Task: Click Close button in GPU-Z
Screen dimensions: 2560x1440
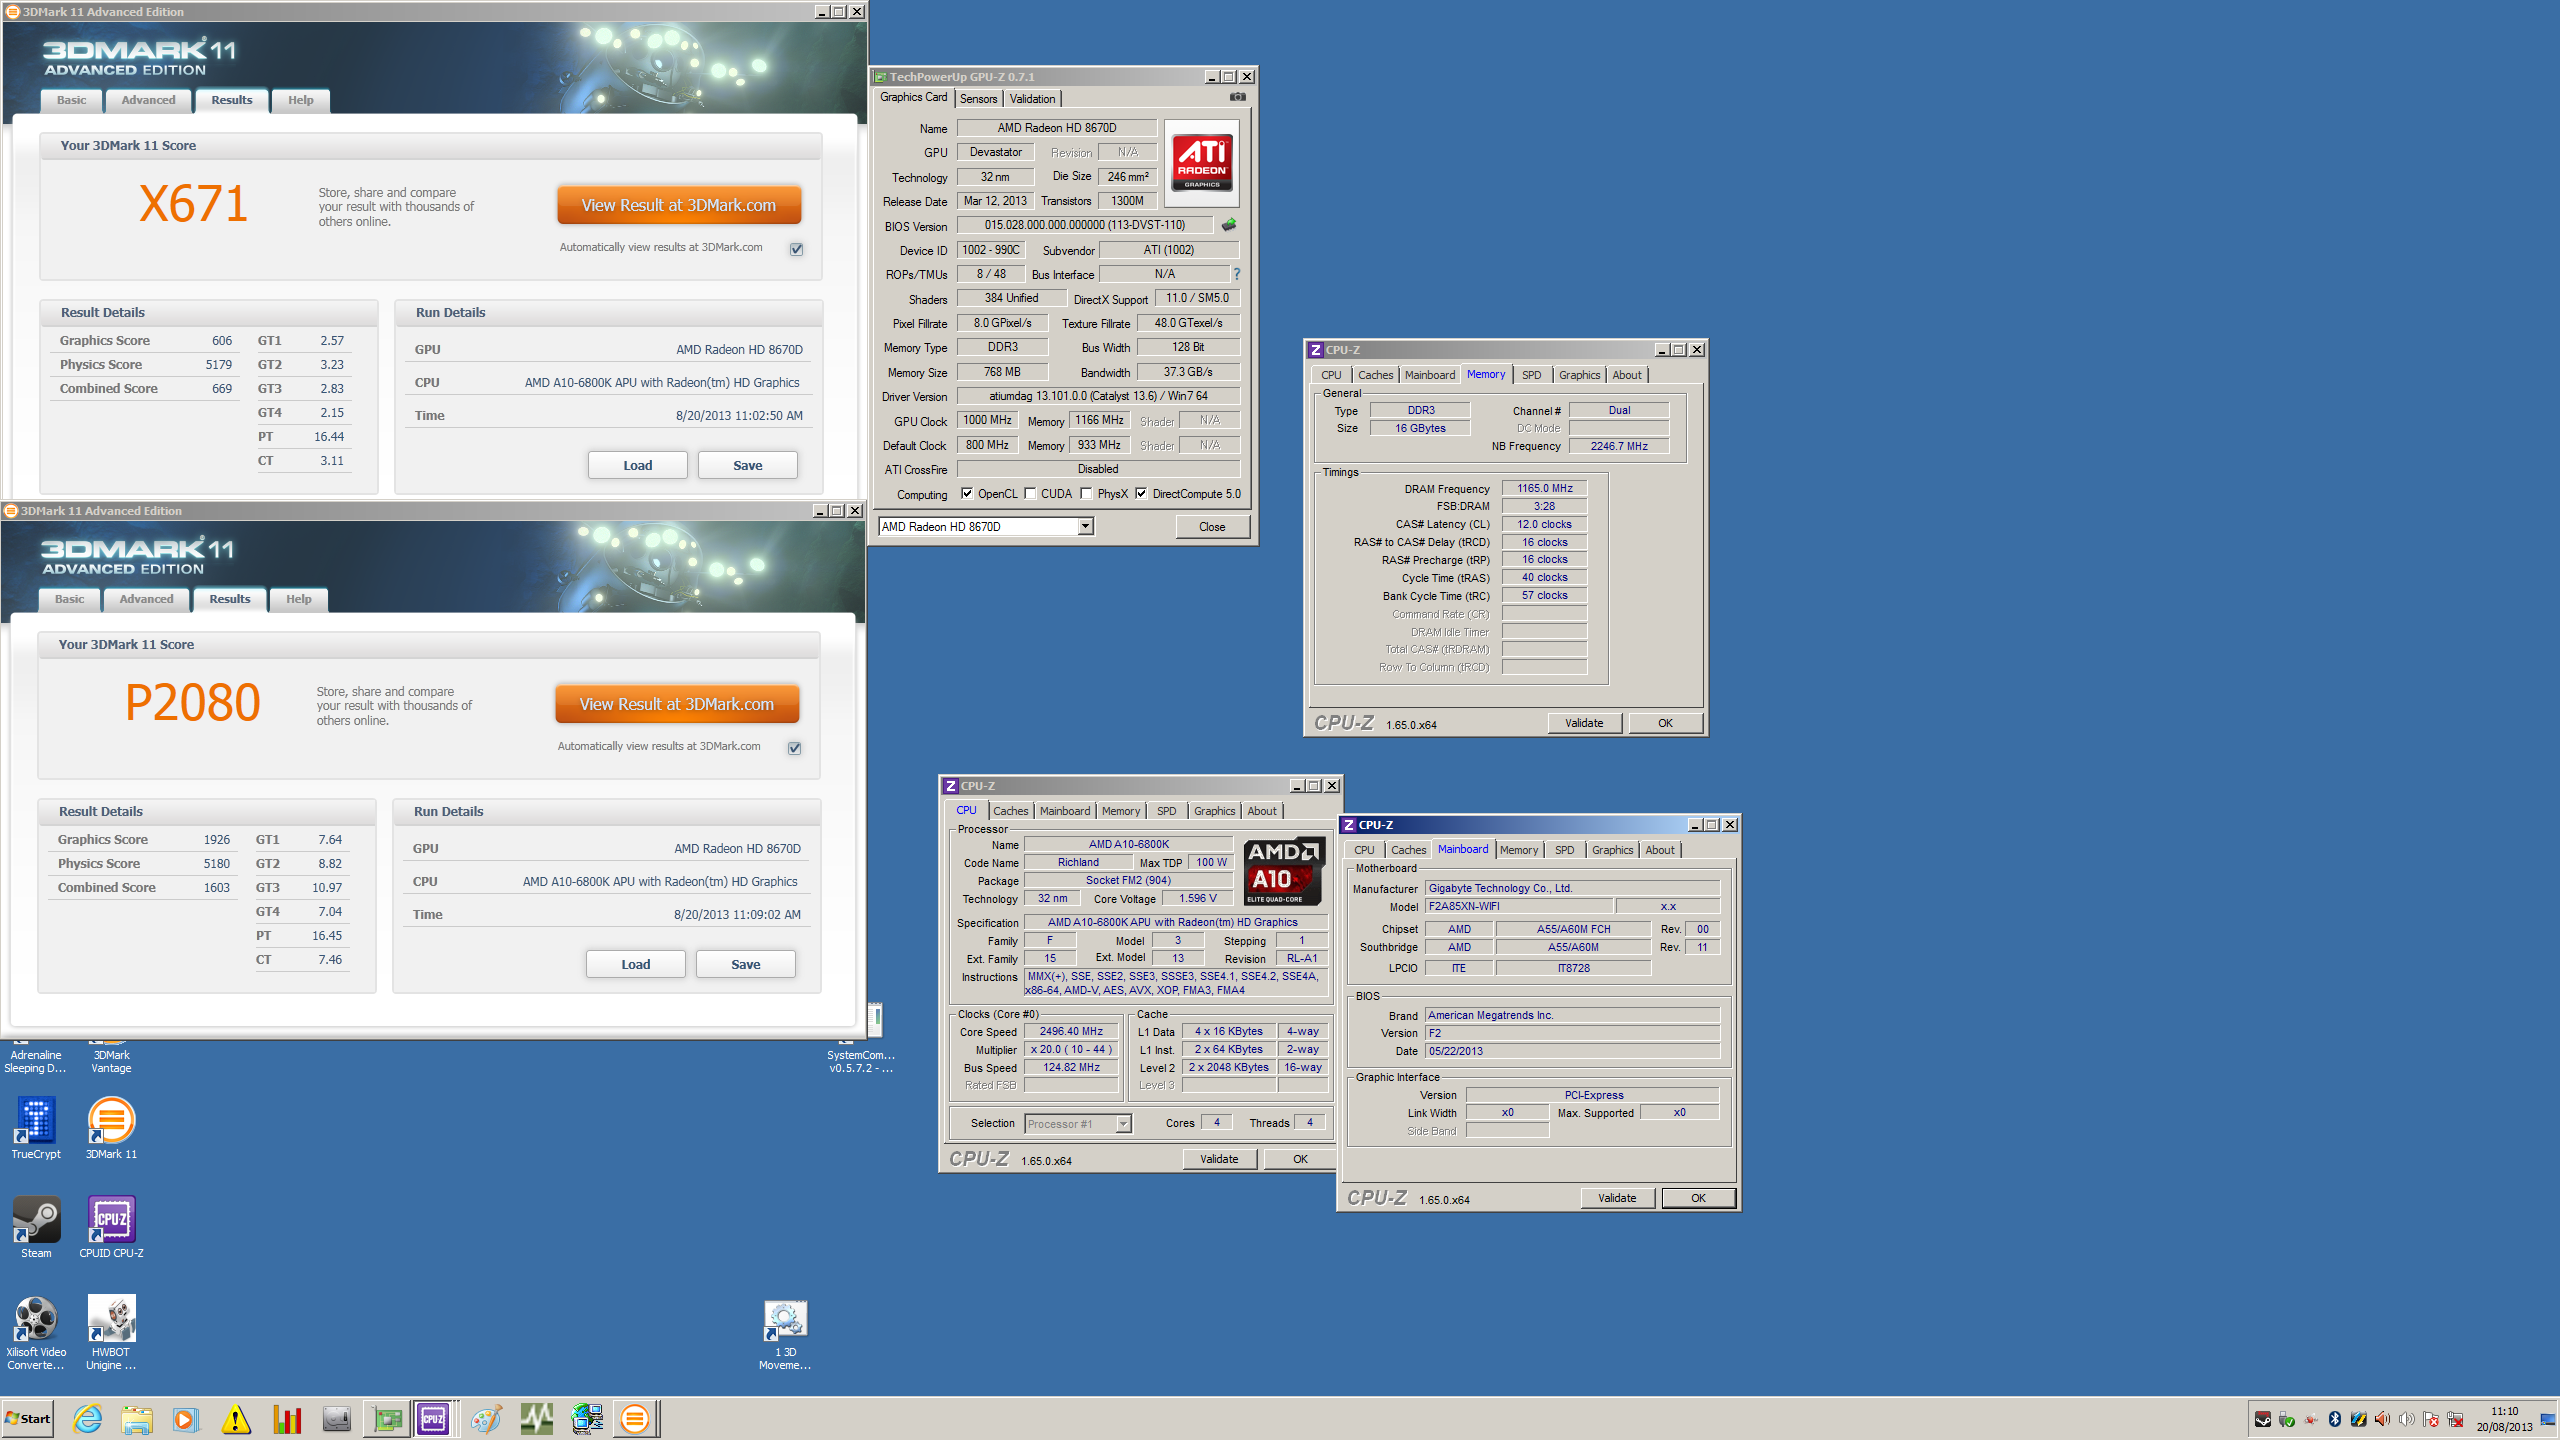Action: [x=1212, y=527]
